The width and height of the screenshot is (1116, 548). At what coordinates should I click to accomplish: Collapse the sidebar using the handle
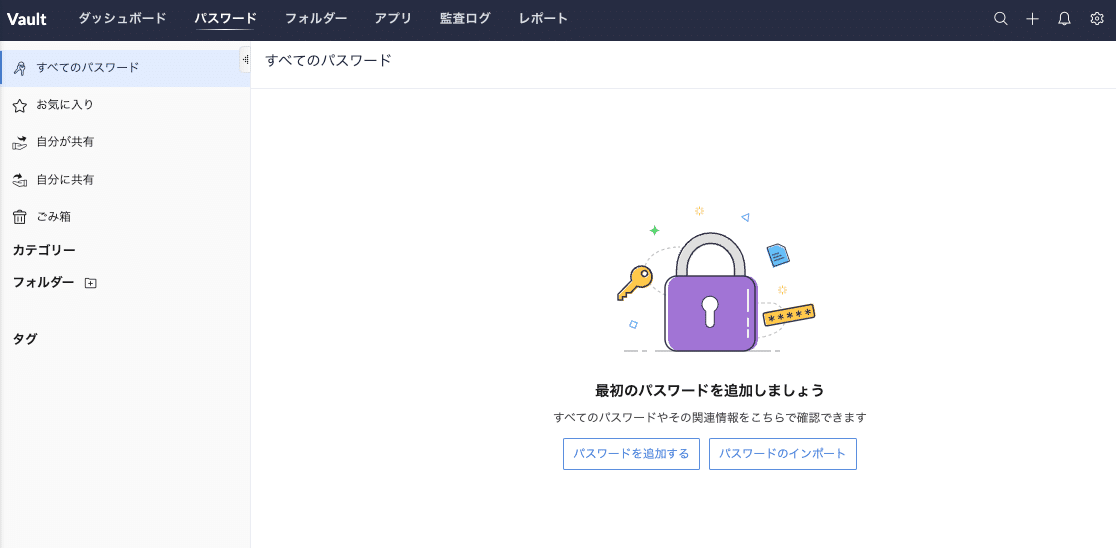coord(246,60)
